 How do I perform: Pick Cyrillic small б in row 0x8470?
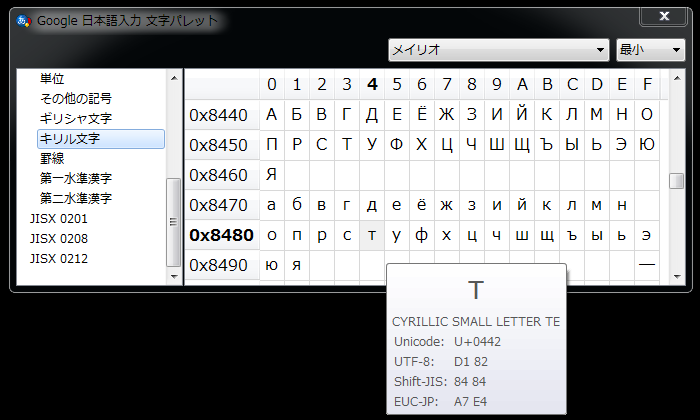297,205
